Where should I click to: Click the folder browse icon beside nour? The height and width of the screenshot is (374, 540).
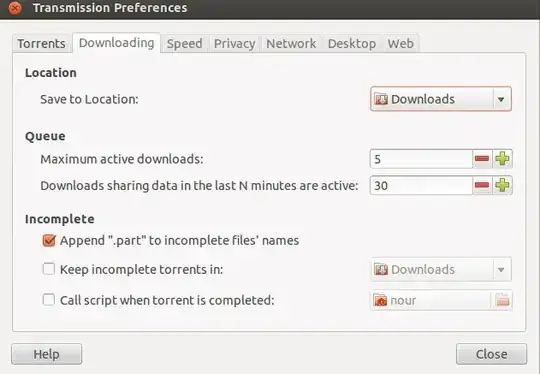click(x=502, y=300)
